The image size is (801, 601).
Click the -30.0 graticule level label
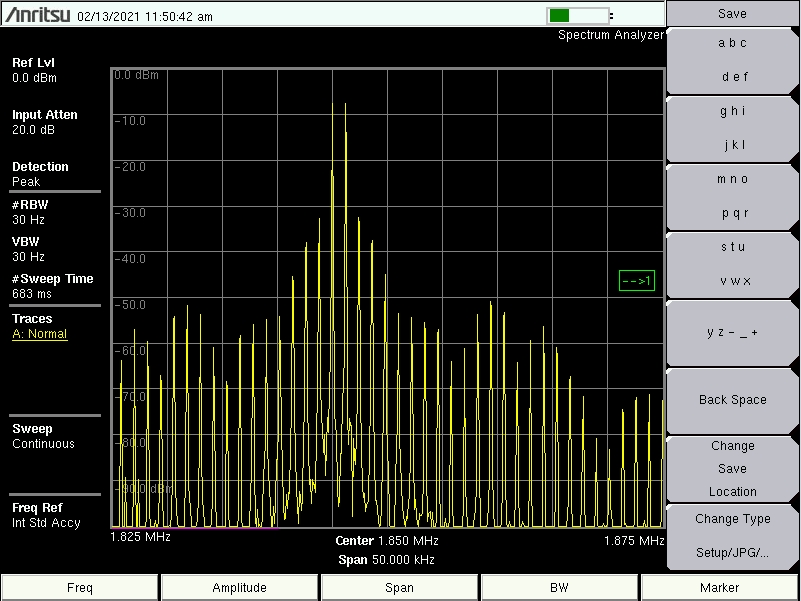[x=130, y=213]
